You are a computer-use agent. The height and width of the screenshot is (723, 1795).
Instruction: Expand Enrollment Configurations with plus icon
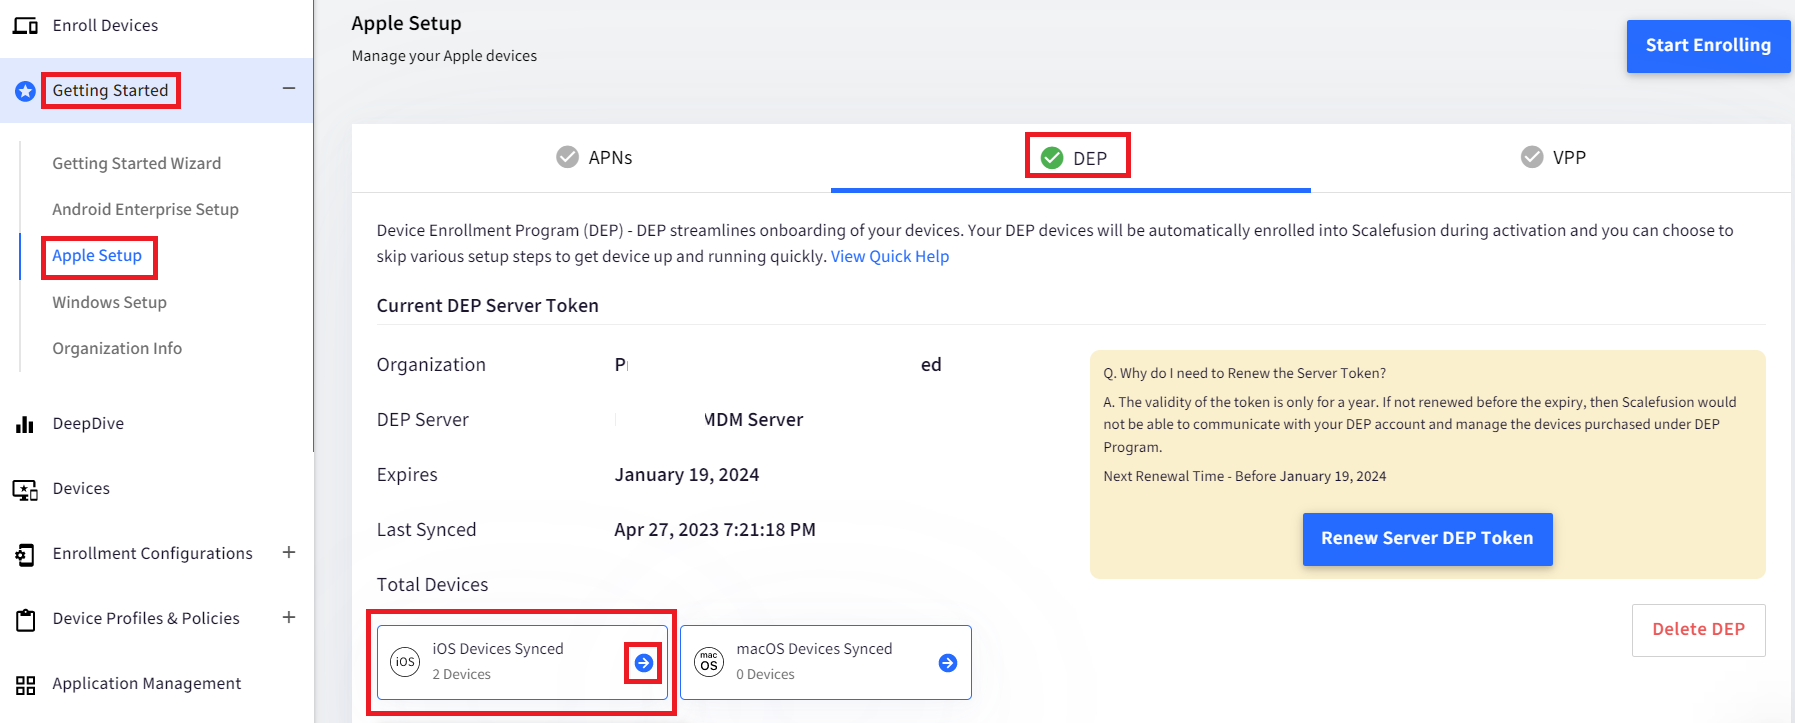(289, 552)
